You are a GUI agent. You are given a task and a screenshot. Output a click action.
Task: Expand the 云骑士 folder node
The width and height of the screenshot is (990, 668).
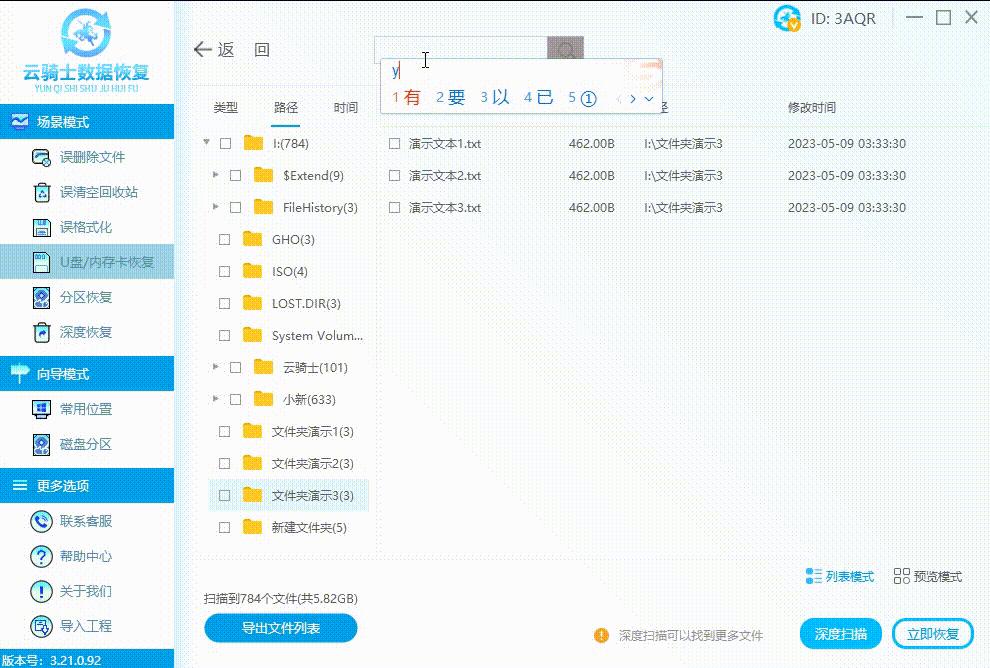coord(216,367)
